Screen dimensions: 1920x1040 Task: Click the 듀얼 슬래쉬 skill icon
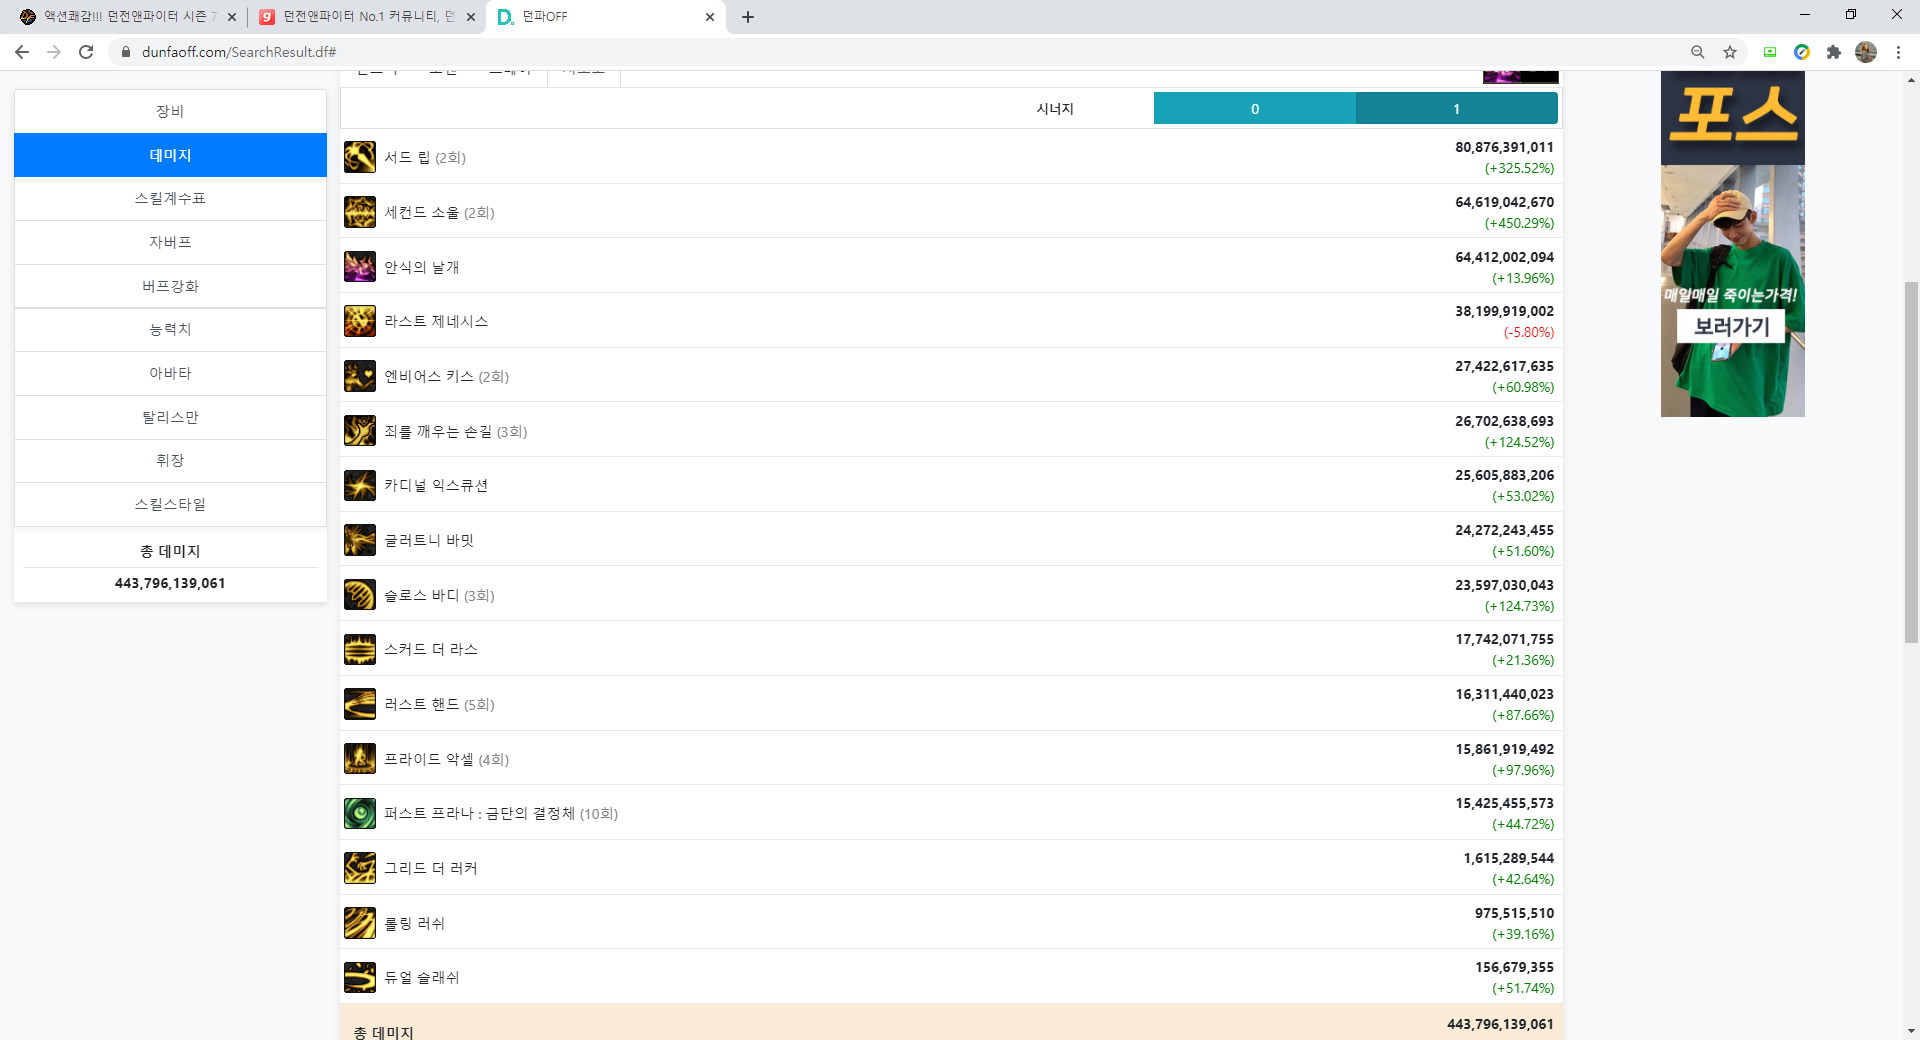click(359, 977)
